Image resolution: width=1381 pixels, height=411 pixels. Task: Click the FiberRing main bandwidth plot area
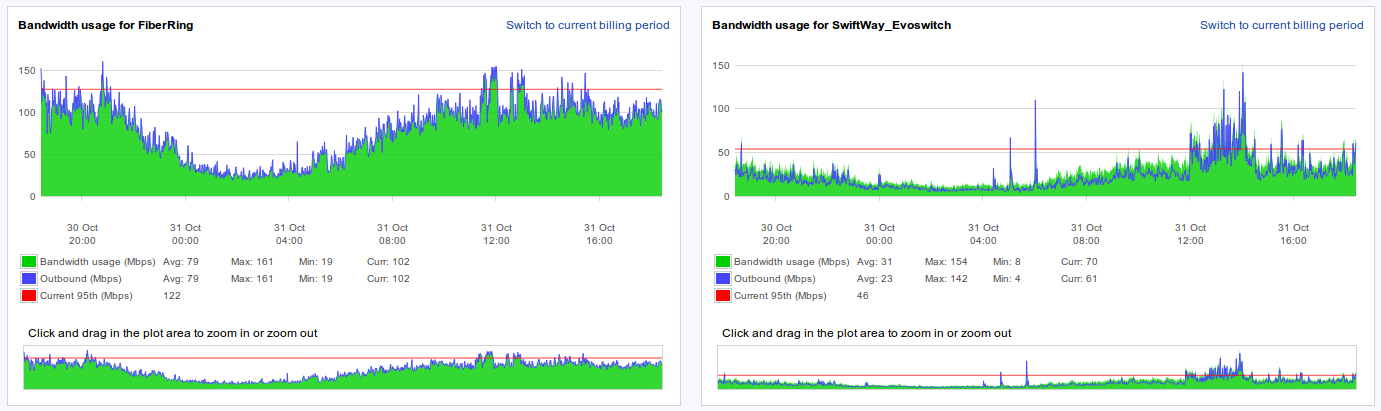point(351,128)
